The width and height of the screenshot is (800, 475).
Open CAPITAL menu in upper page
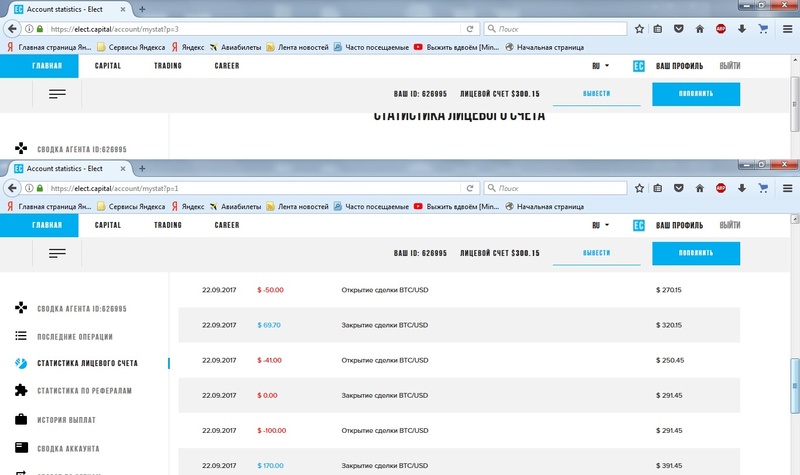[x=108, y=66]
